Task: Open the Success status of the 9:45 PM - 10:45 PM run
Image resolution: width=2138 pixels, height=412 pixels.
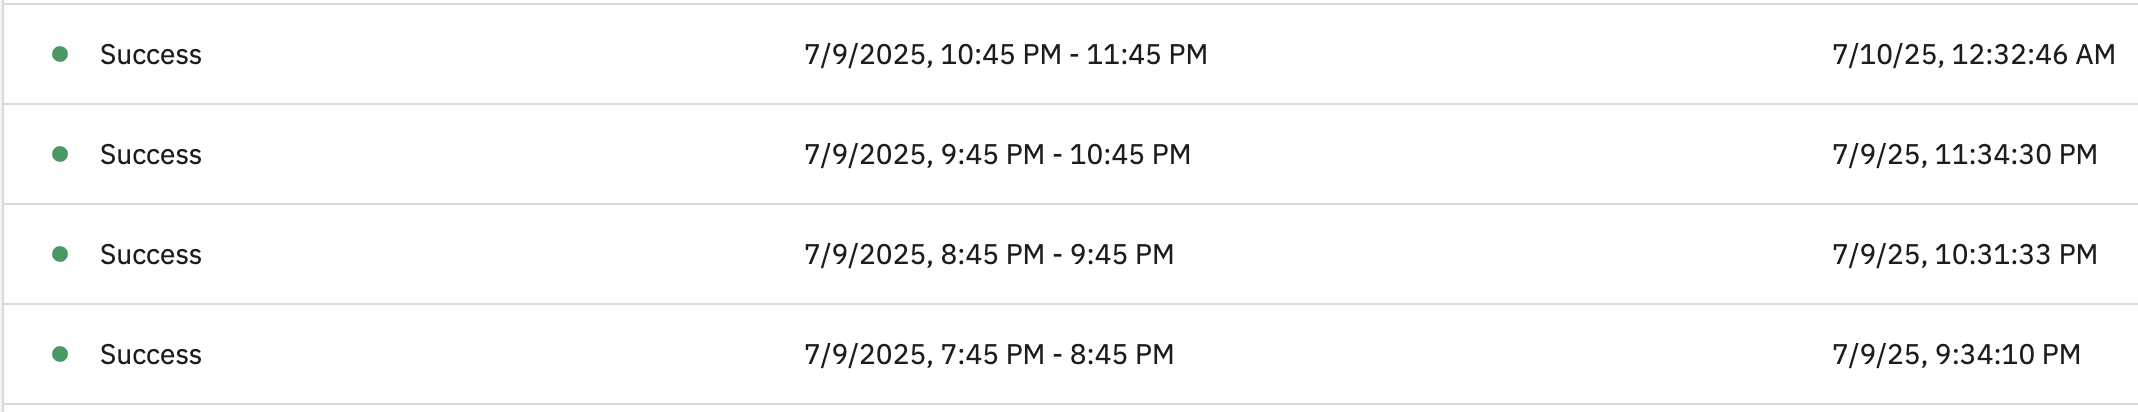Action: pos(151,154)
